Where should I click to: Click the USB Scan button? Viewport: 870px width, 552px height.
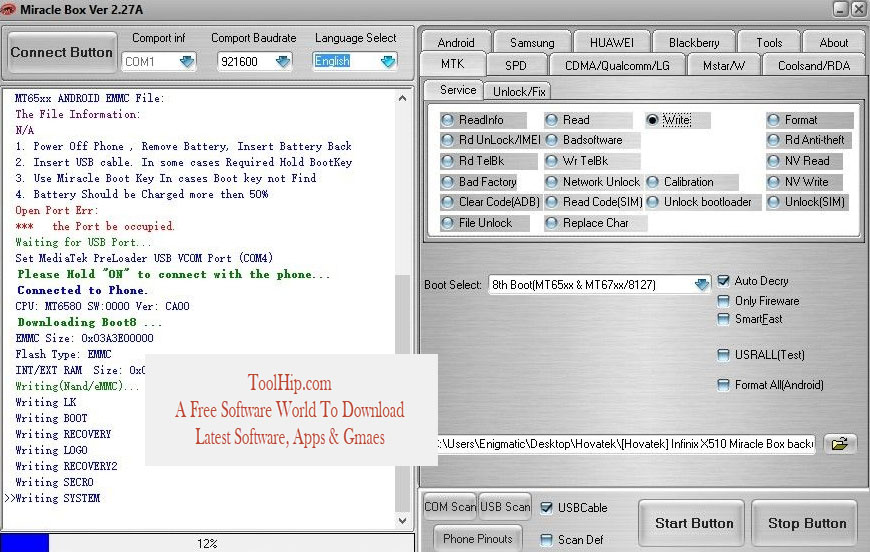point(505,507)
